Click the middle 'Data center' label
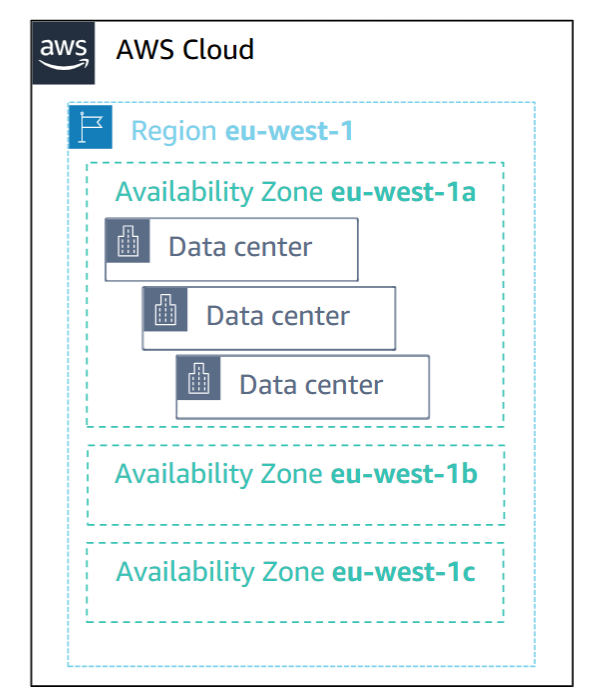Image resolution: width=613 pixels, height=698 pixels. click(x=278, y=316)
